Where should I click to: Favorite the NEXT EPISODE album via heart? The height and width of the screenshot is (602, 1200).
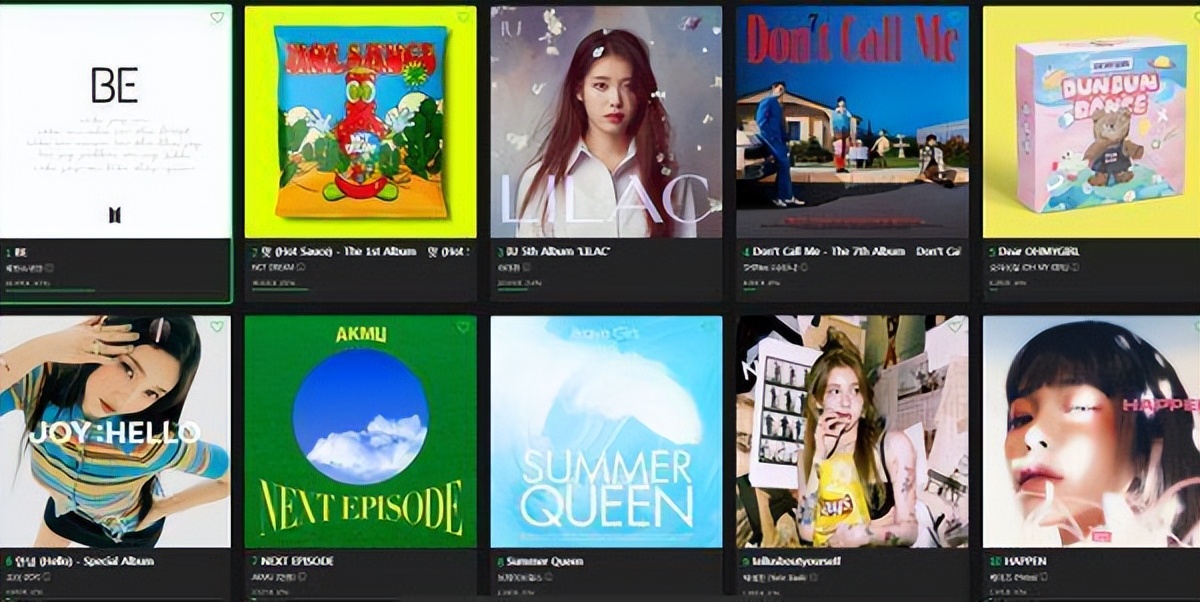pyautogui.click(x=463, y=327)
